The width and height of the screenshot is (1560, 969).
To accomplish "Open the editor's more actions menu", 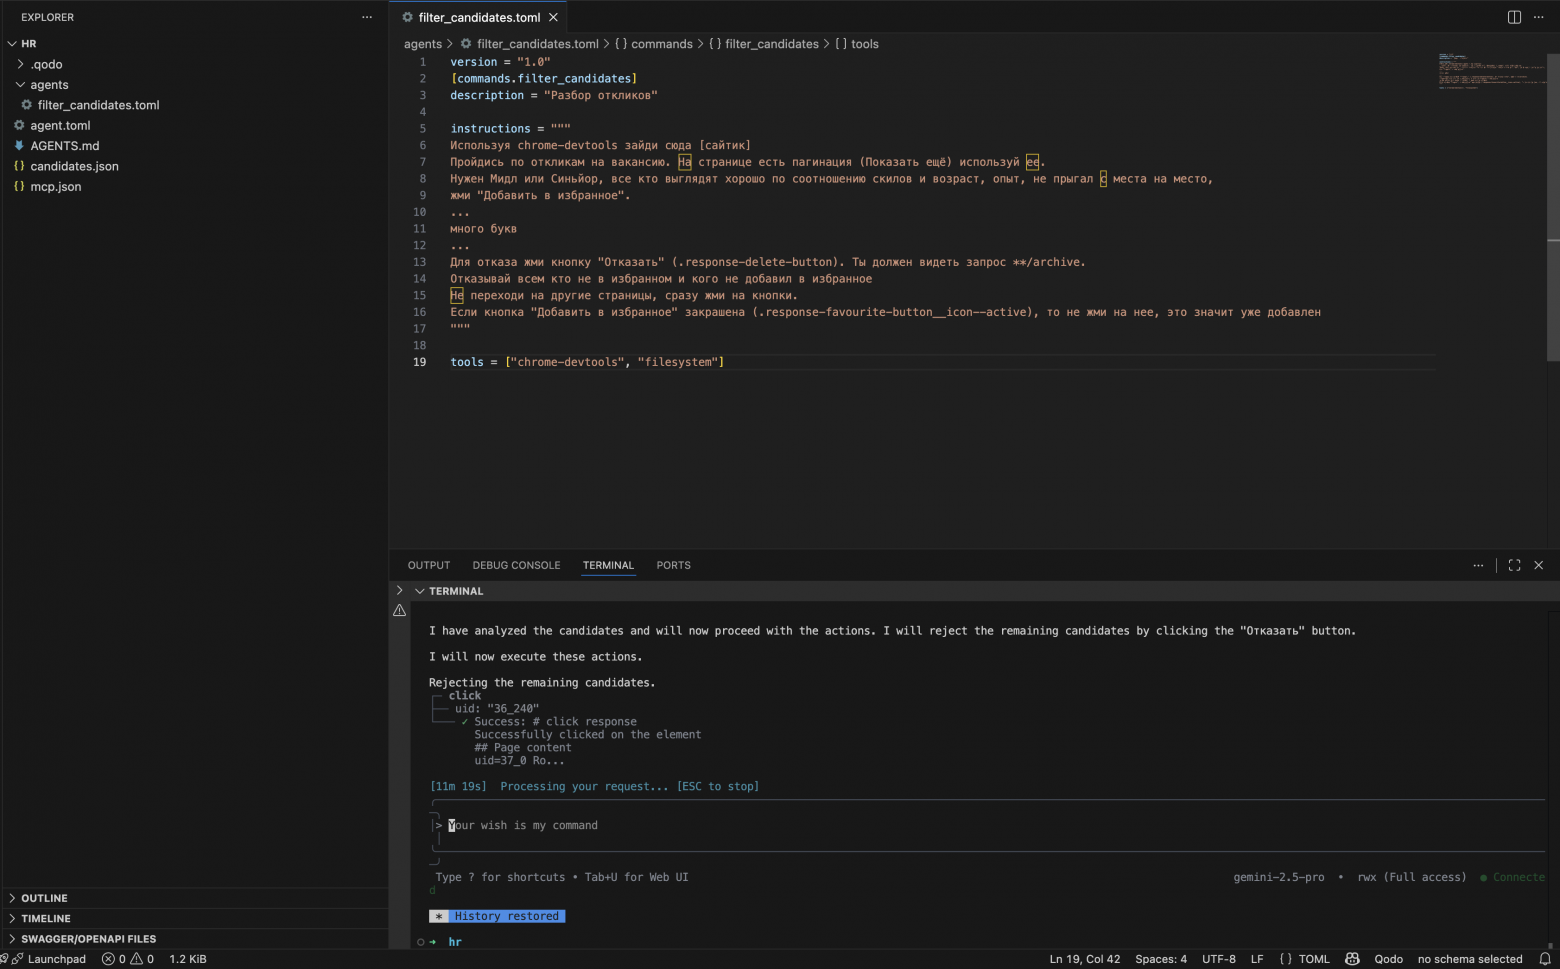I will click(1538, 17).
